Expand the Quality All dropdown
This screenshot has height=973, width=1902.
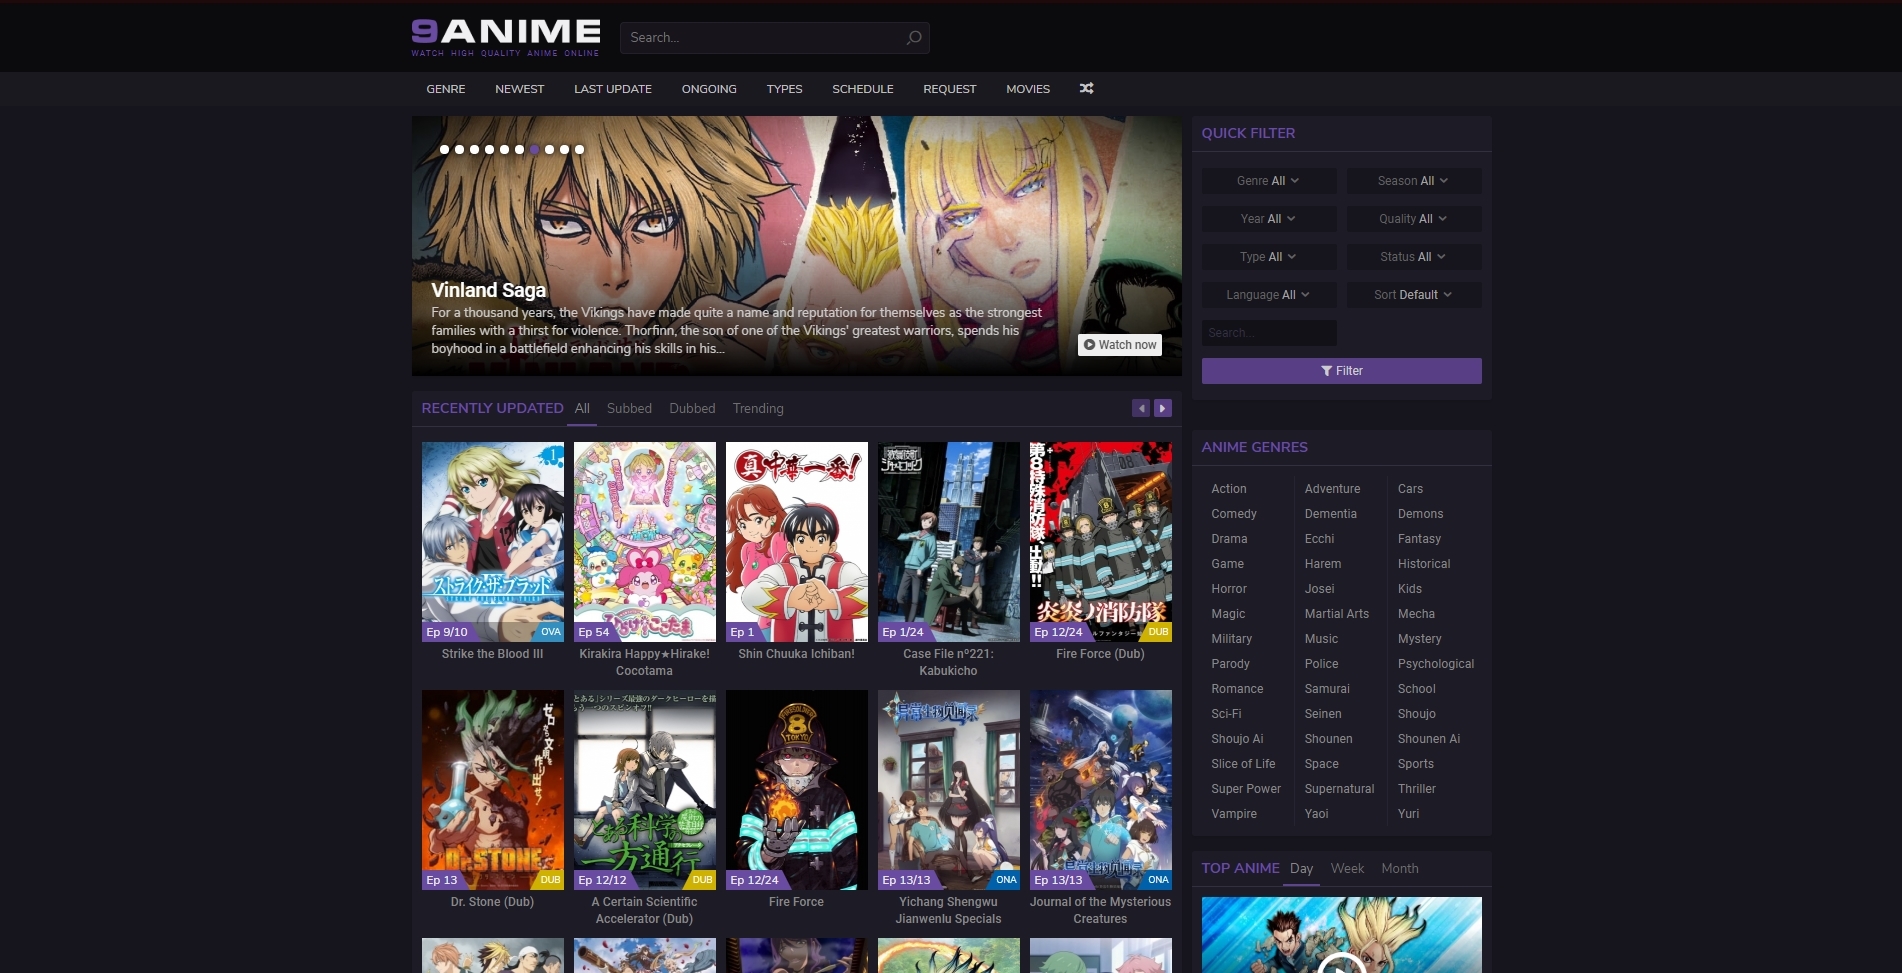[x=1413, y=219]
